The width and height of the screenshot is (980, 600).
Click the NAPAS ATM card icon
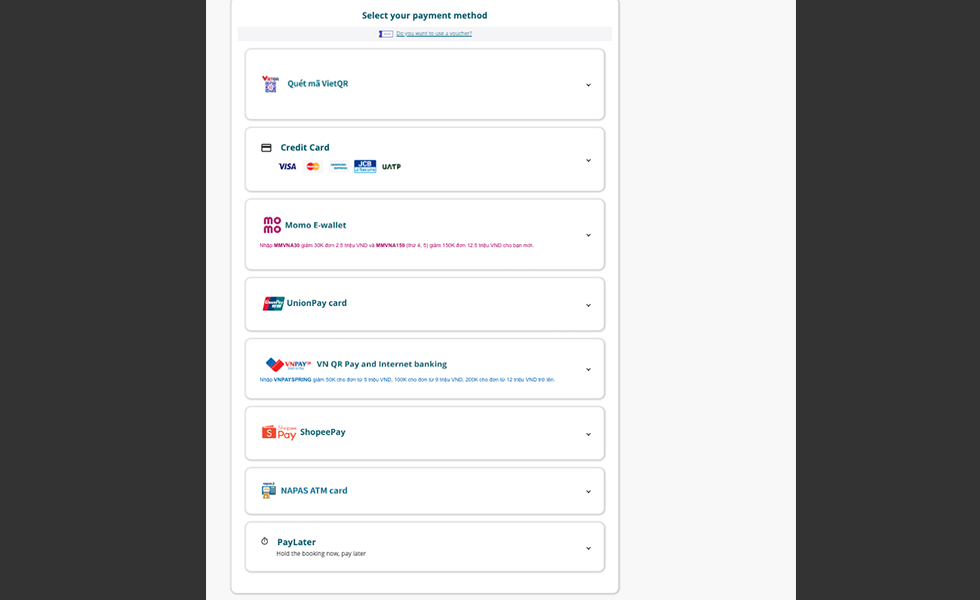268,490
